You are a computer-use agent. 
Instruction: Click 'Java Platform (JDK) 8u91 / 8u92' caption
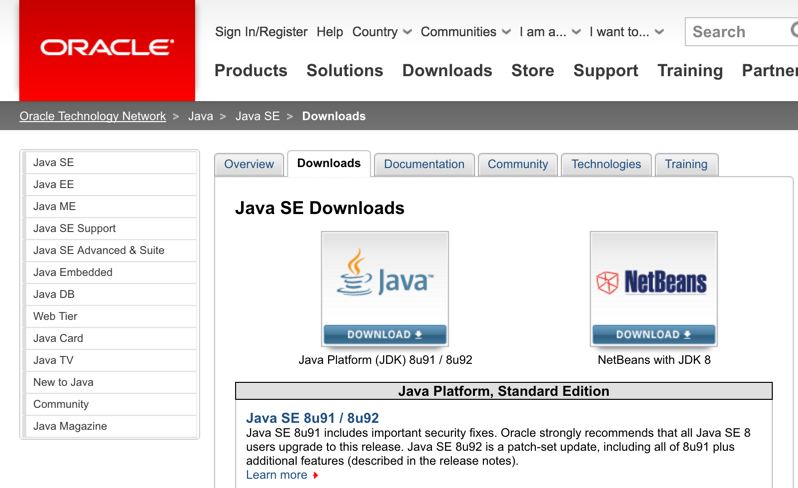pos(385,360)
